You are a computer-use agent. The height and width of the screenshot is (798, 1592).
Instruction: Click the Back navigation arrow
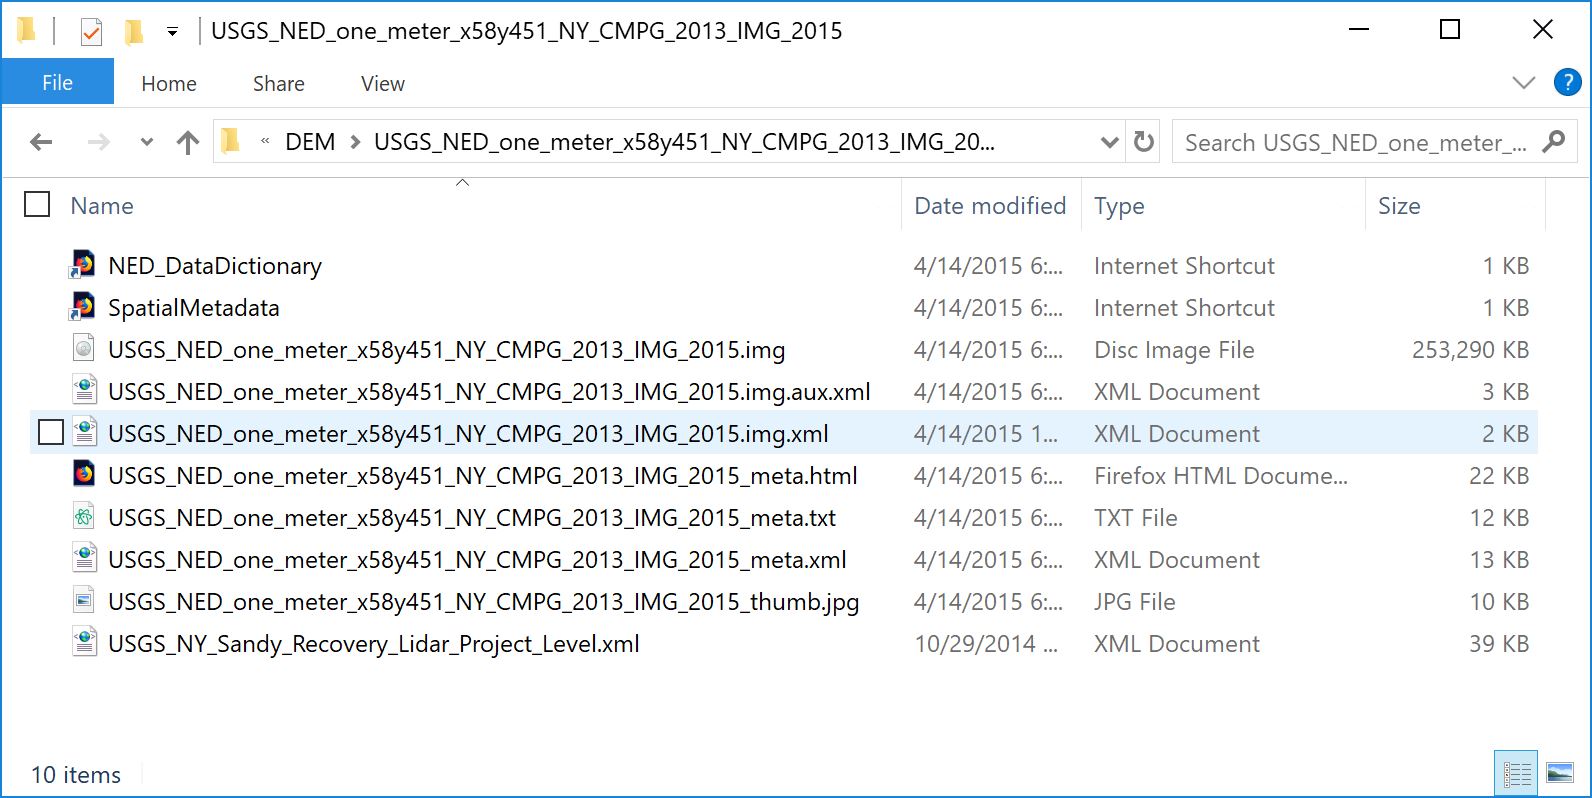[x=41, y=143]
